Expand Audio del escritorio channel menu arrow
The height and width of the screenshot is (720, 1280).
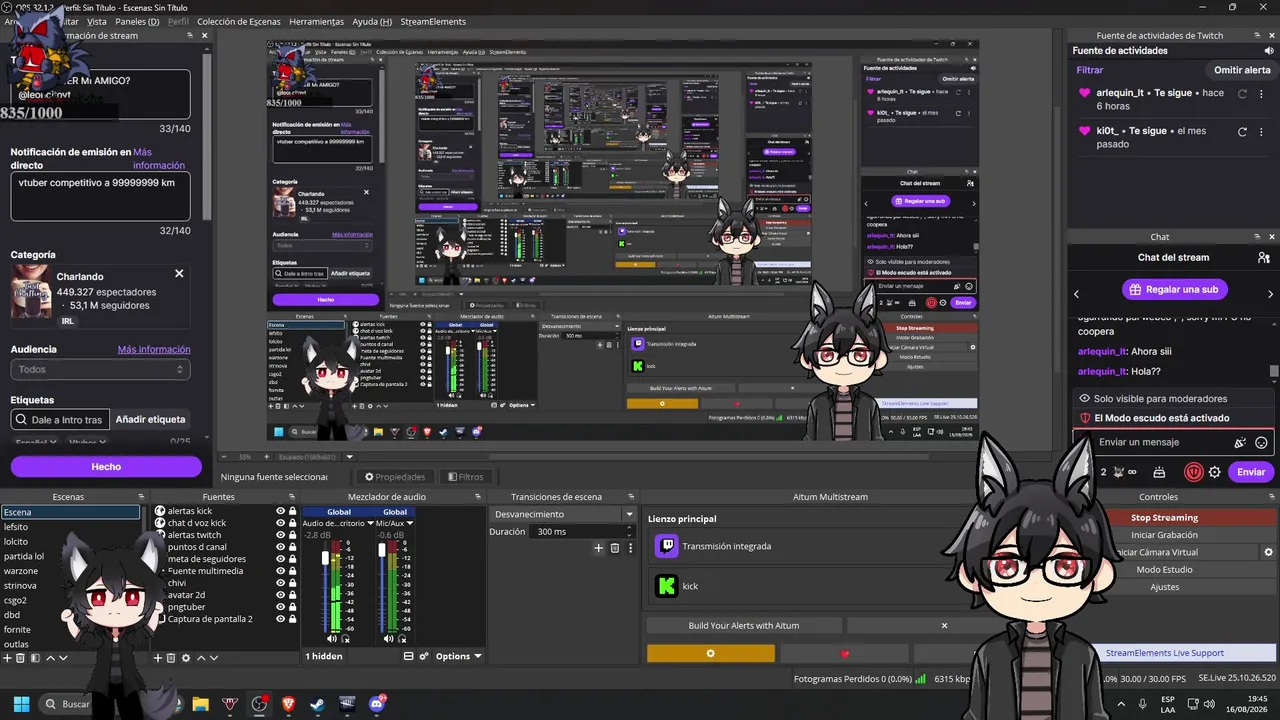370,523
